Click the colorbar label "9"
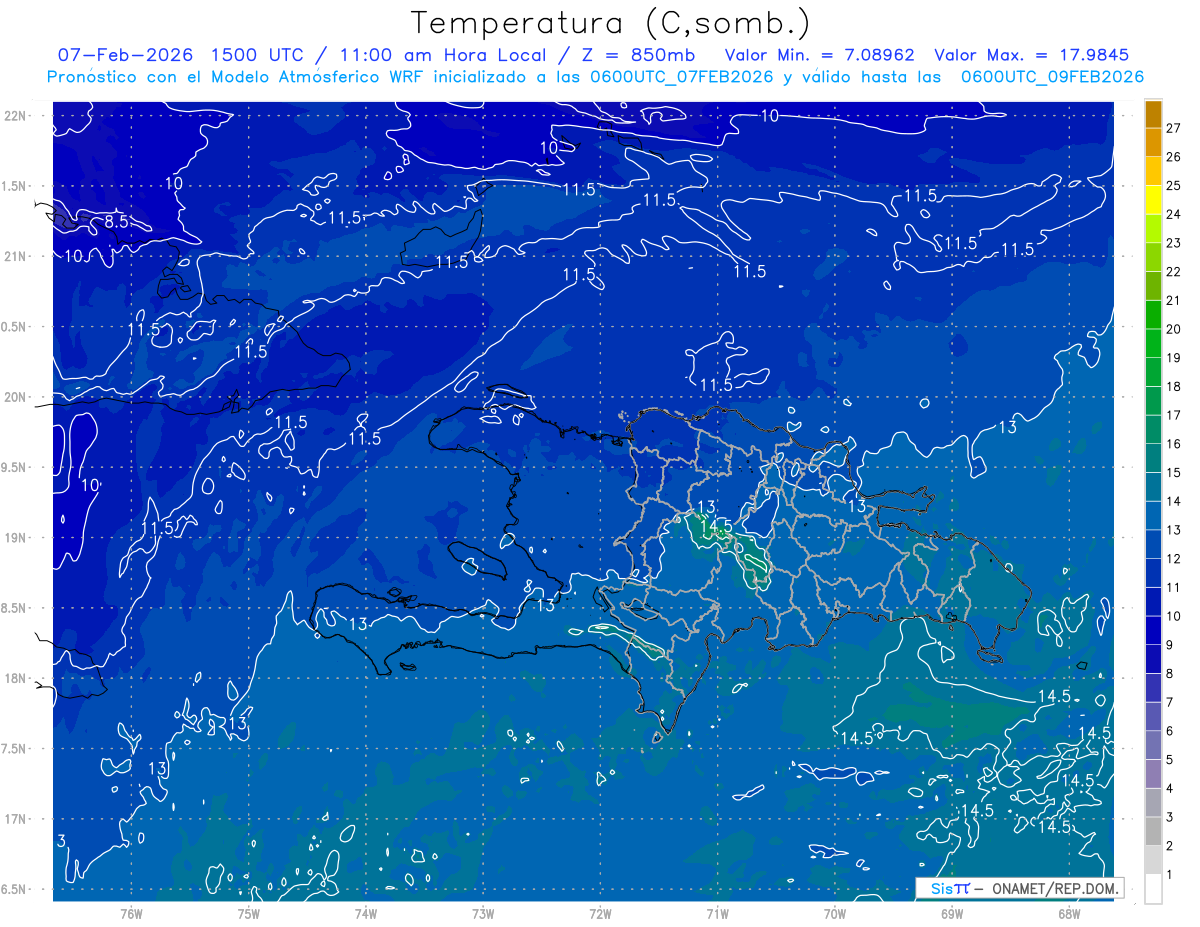Image resolution: width=1200 pixels, height=927 pixels. [x=1170, y=644]
